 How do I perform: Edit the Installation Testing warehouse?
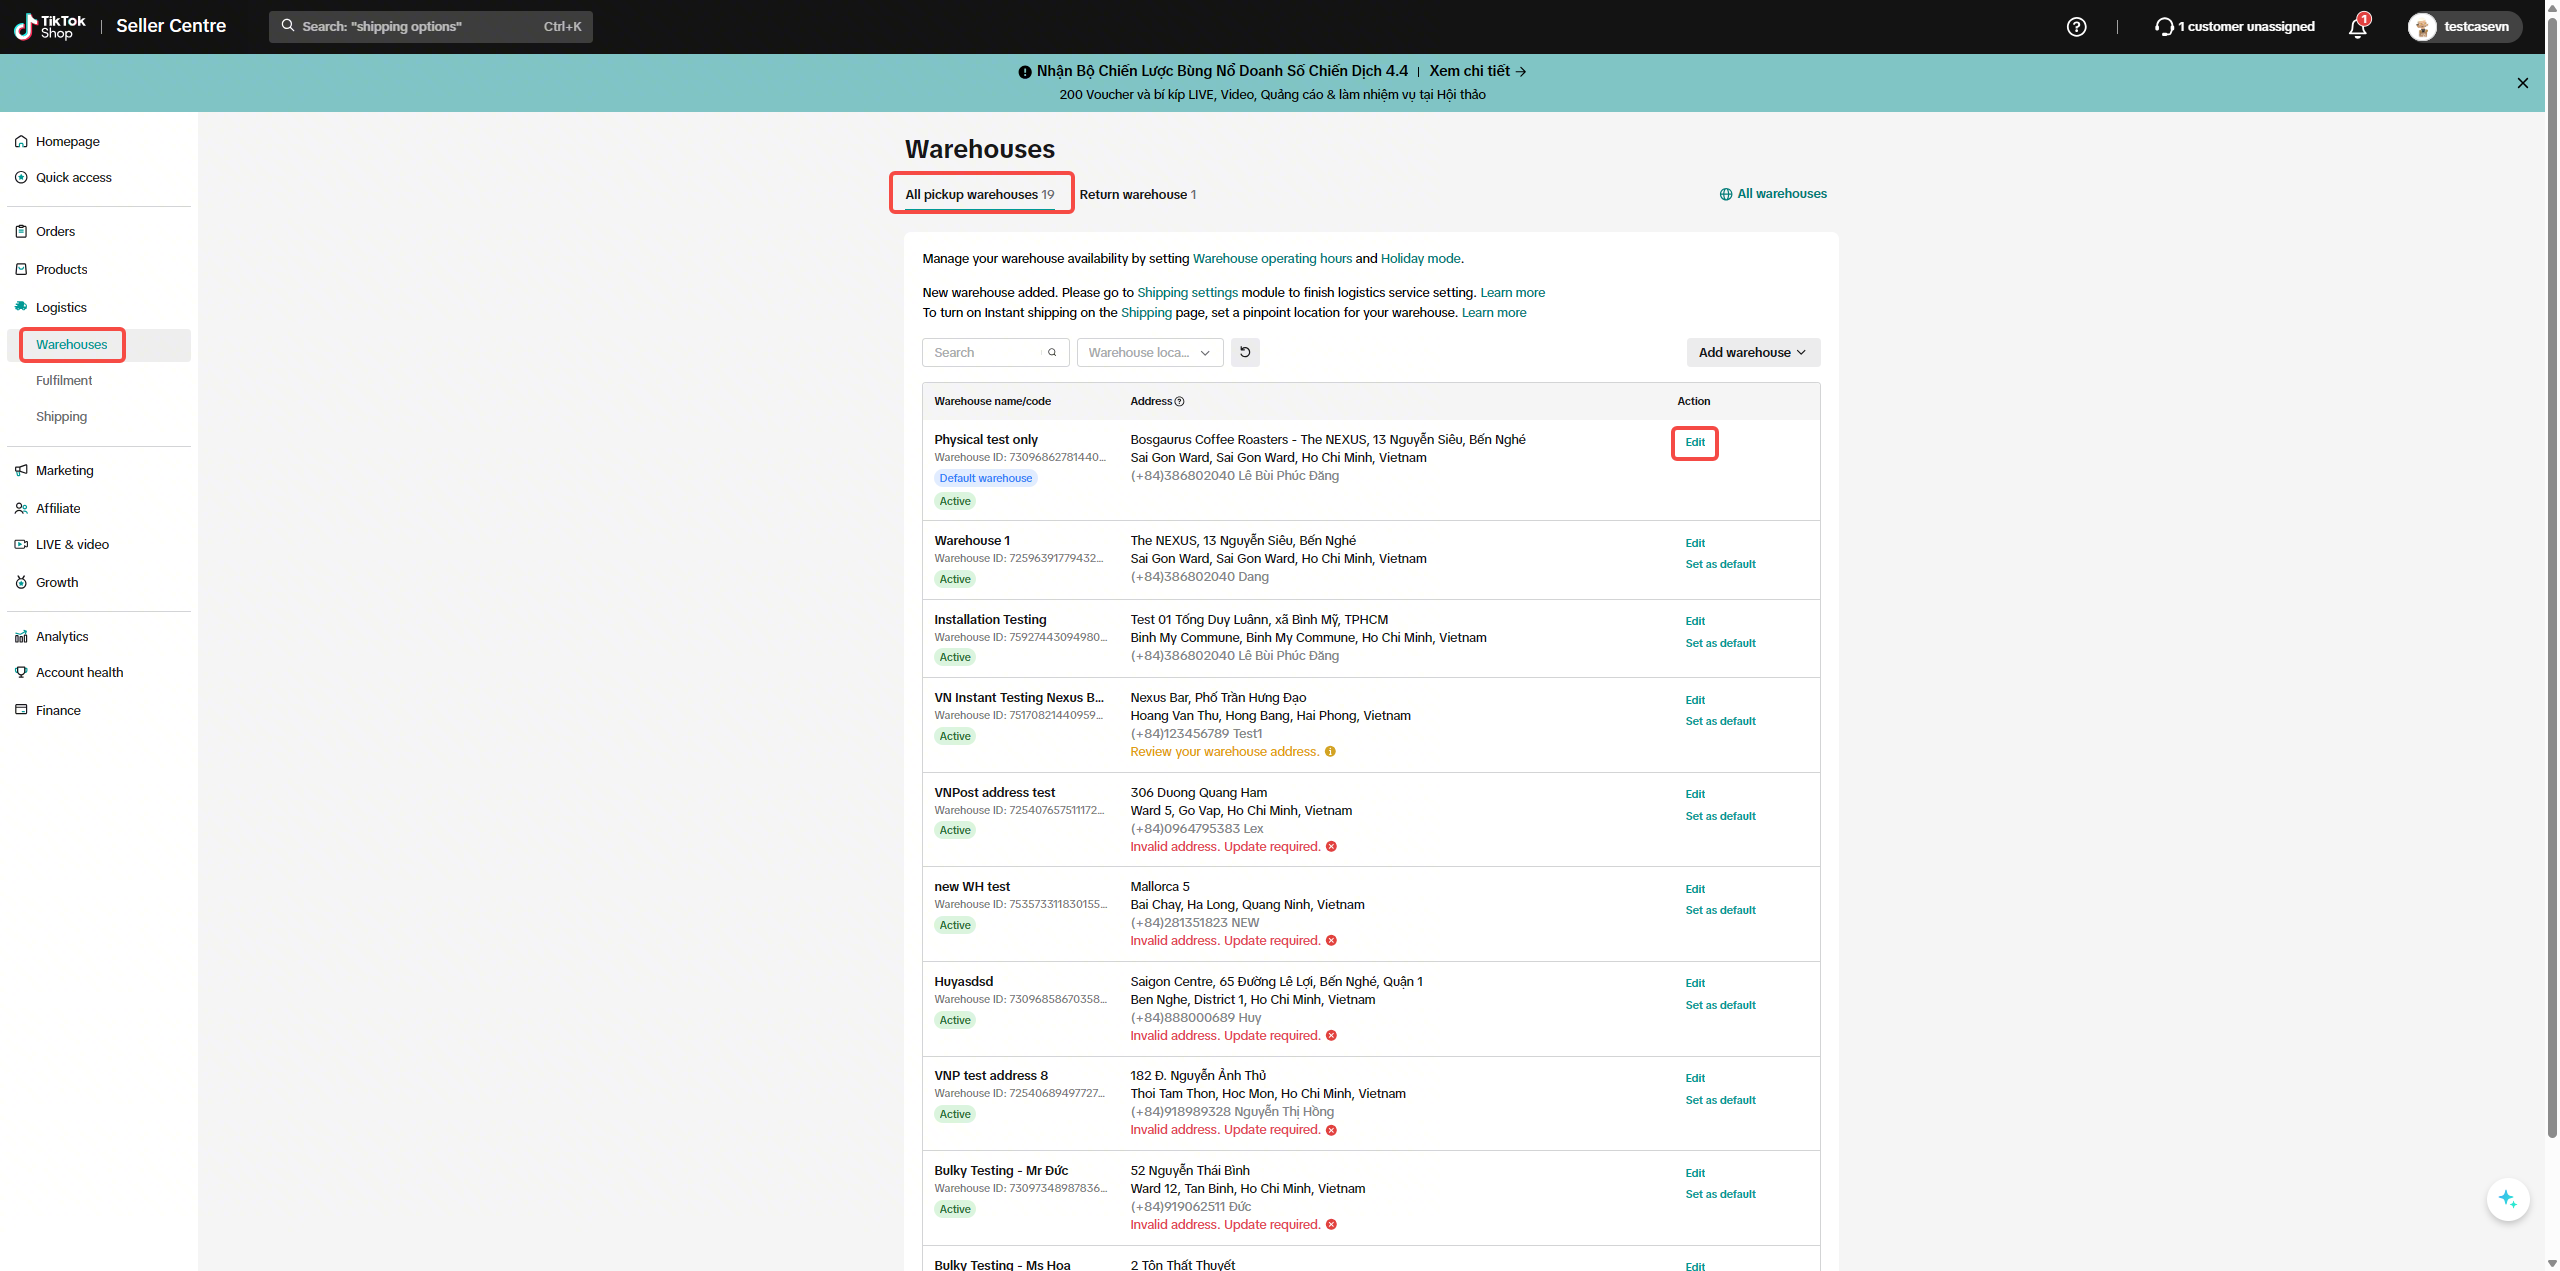coord(1695,621)
